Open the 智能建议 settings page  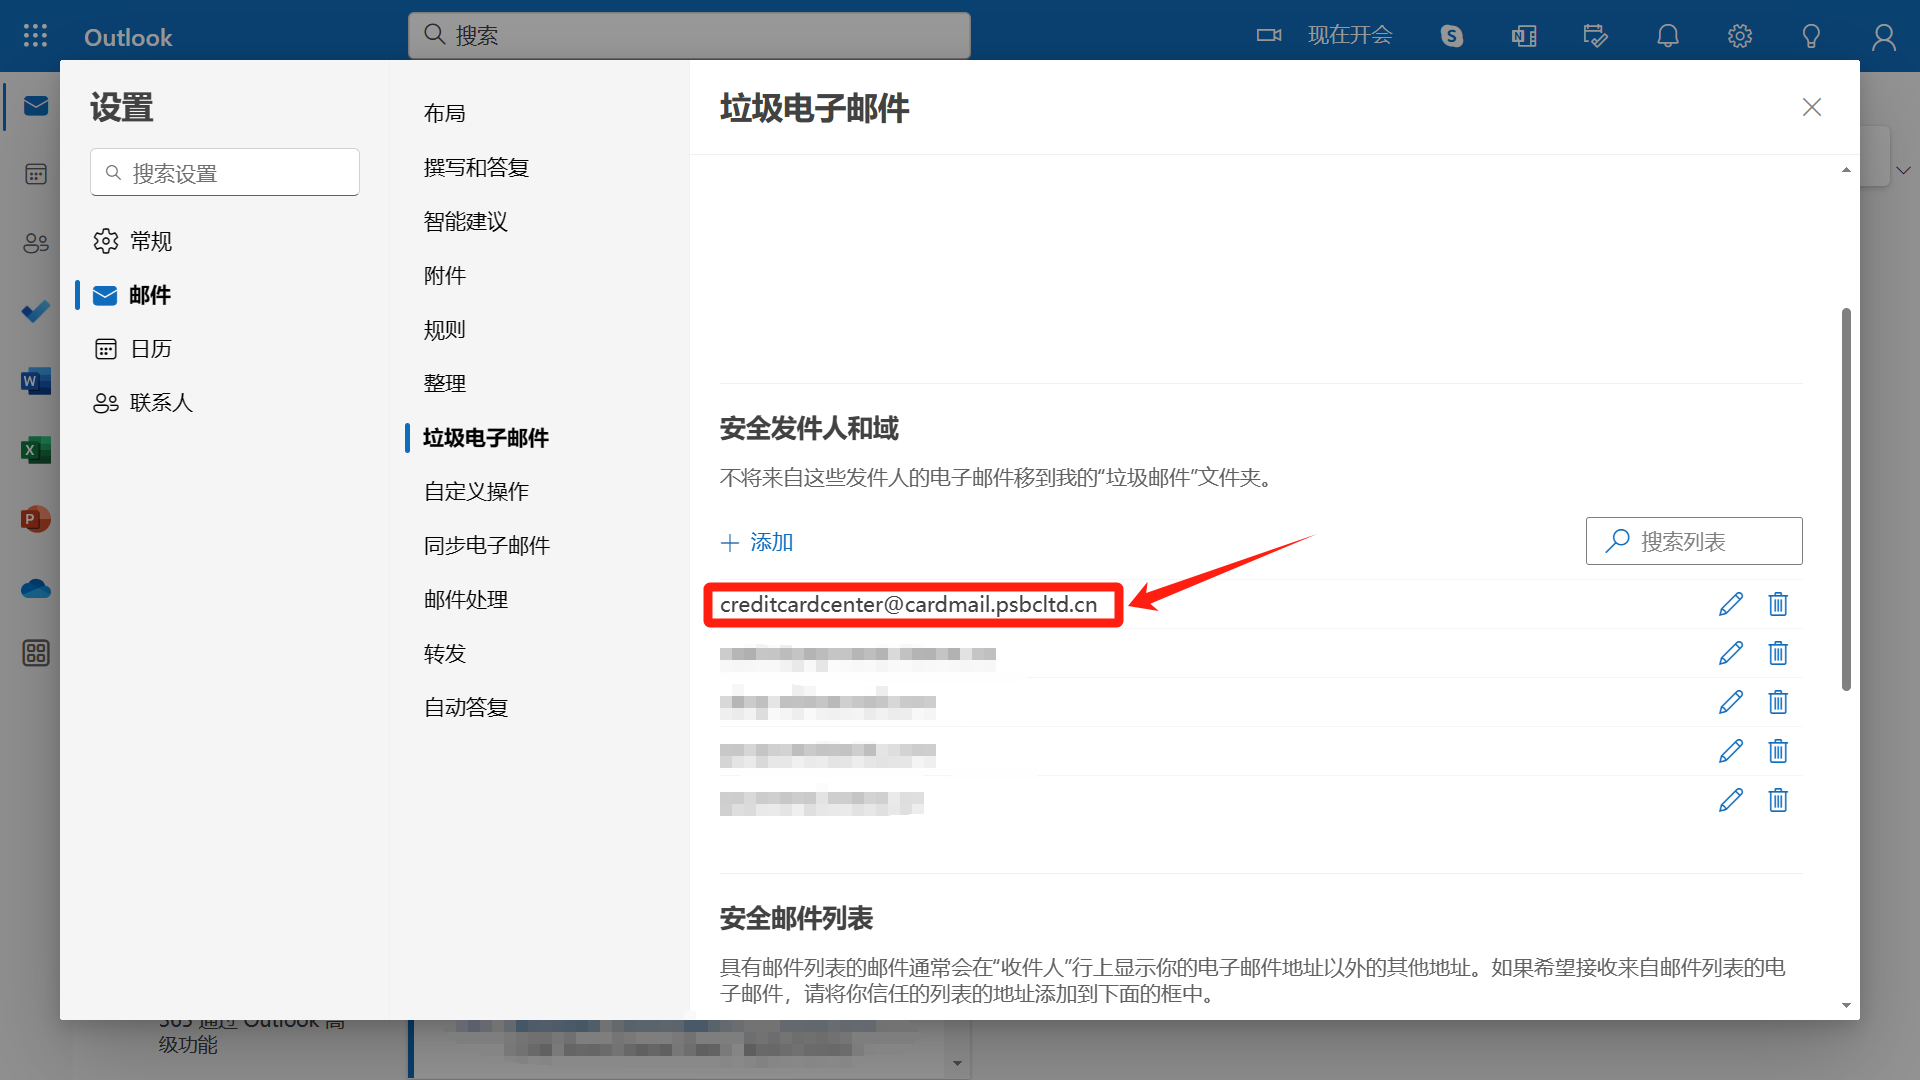point(466,221)
